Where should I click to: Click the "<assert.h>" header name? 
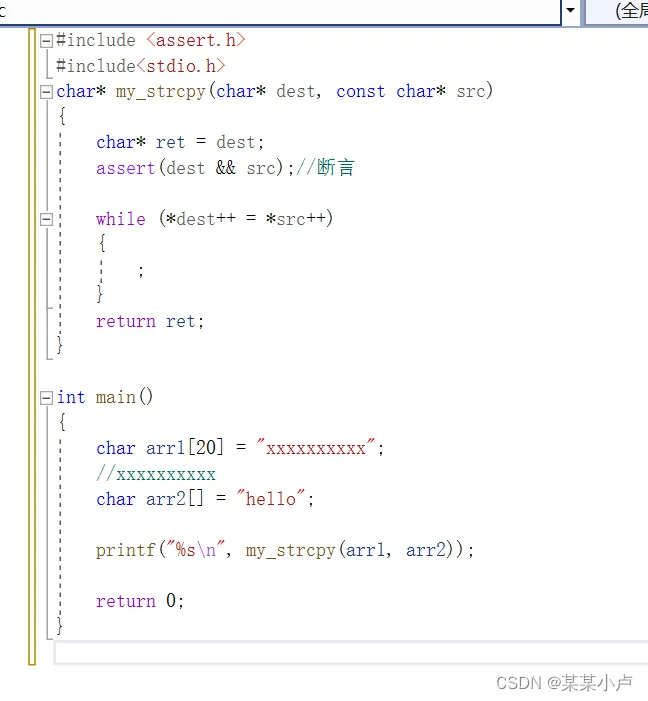196,41
